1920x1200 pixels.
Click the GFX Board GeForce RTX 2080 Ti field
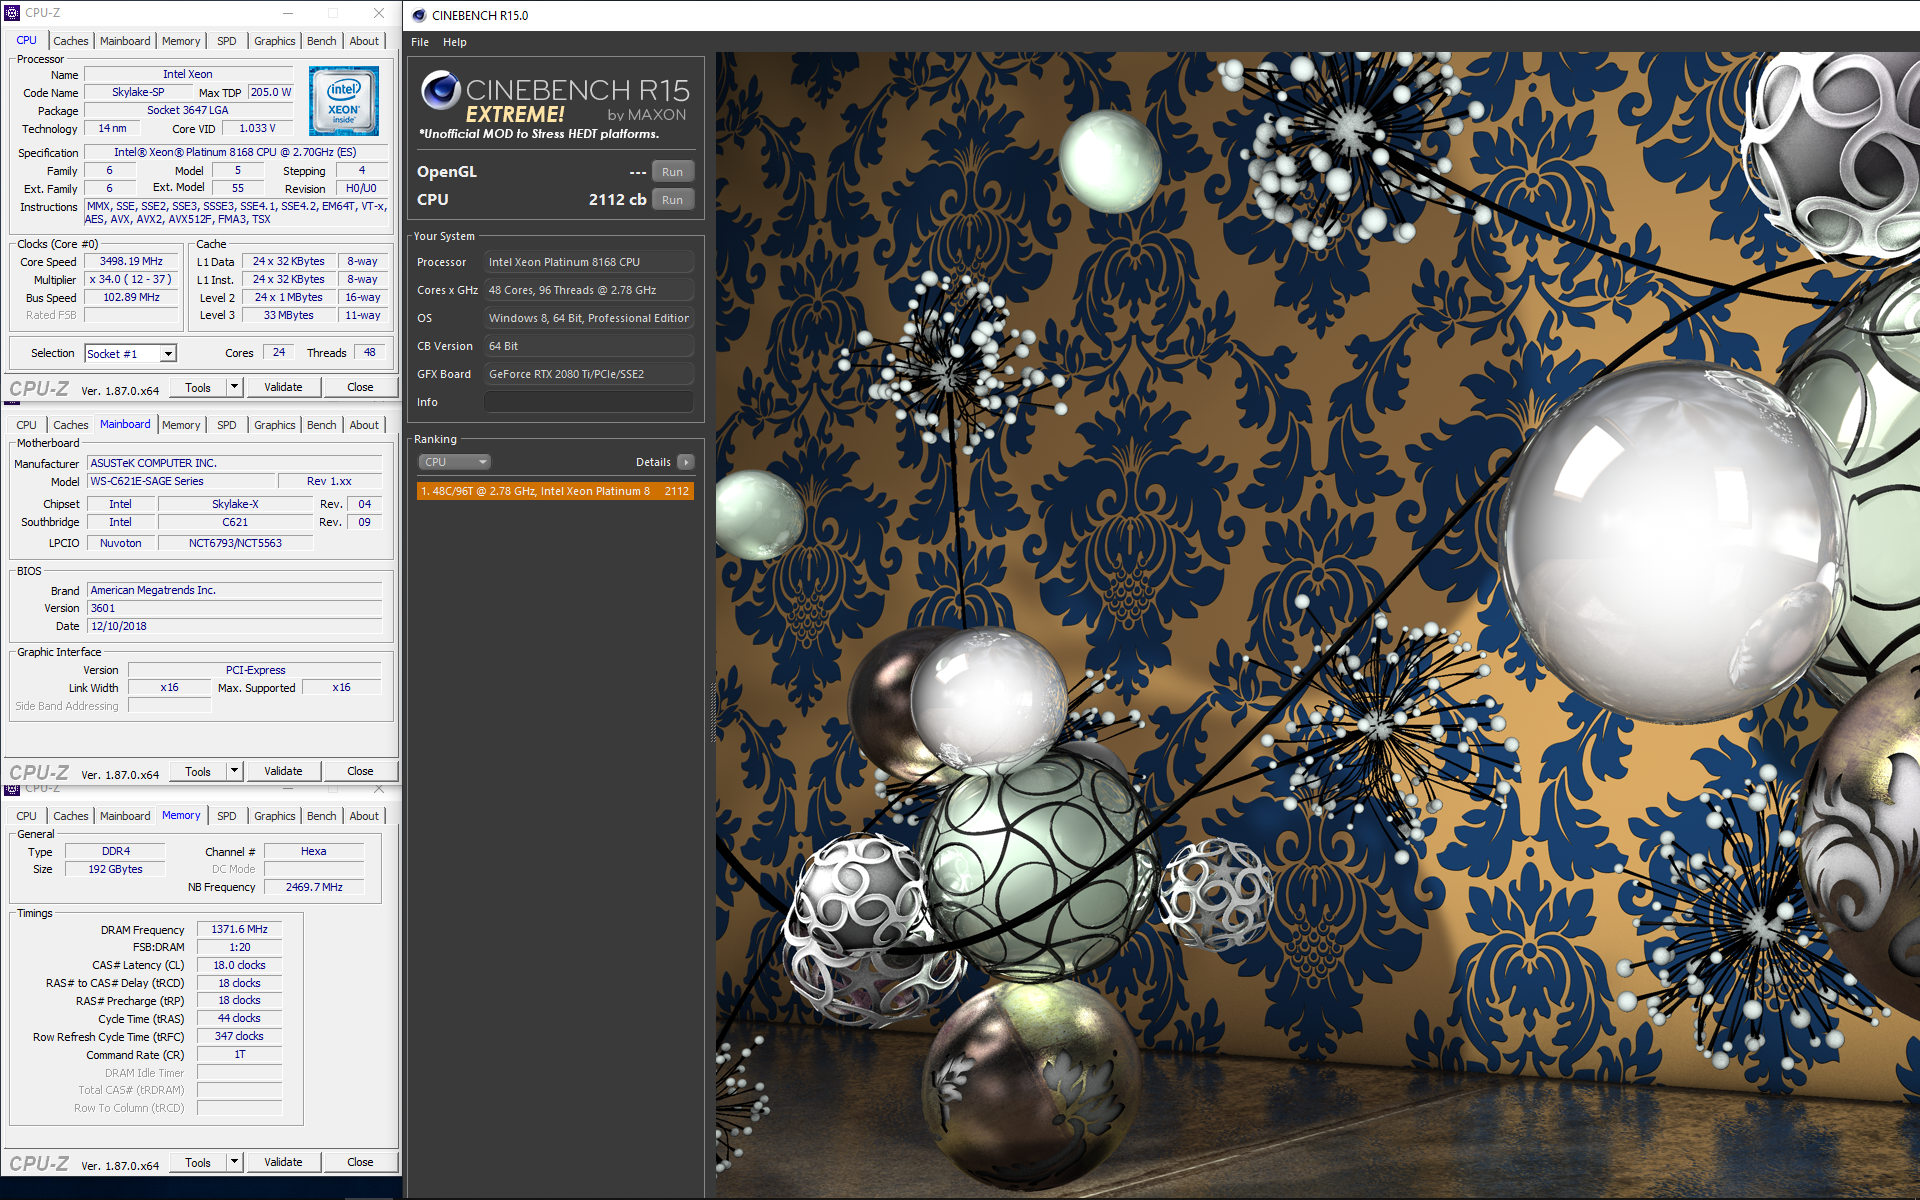coord(589,374)
